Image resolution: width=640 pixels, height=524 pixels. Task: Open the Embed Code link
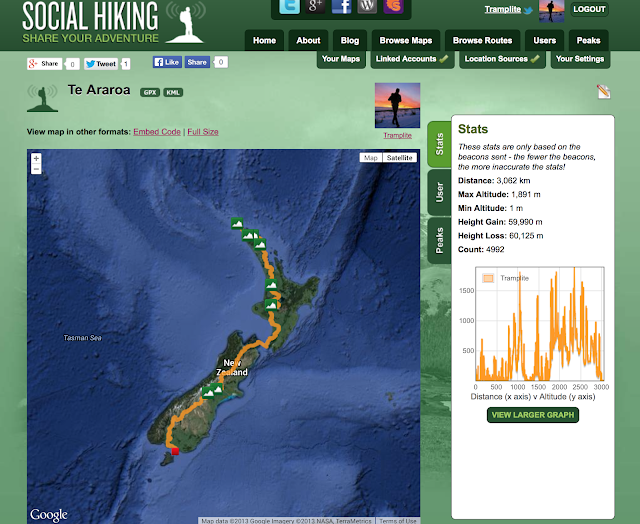point(157,132)
